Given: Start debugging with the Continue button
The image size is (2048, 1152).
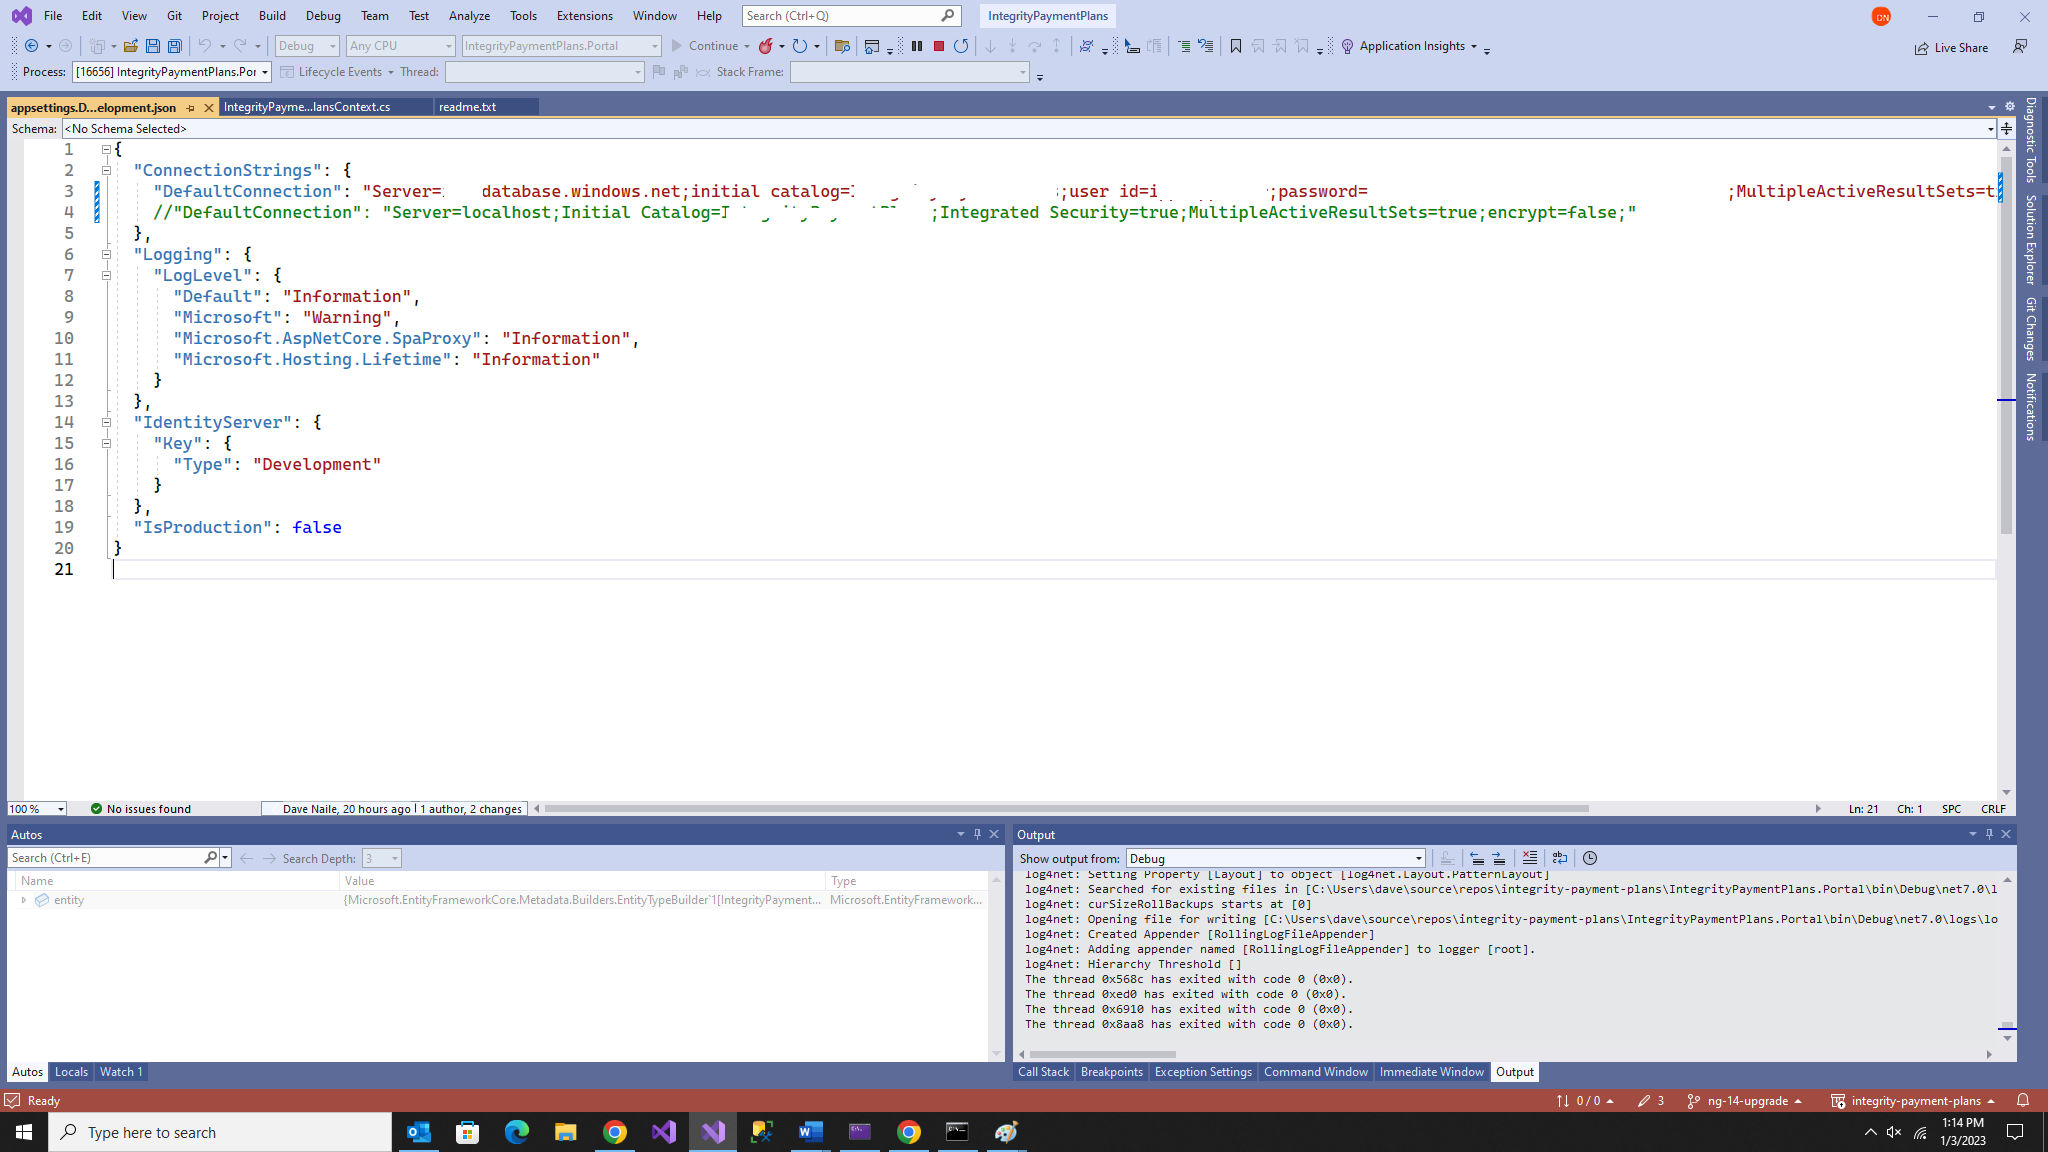Looking at the screenshot, I should pos(710,46).
